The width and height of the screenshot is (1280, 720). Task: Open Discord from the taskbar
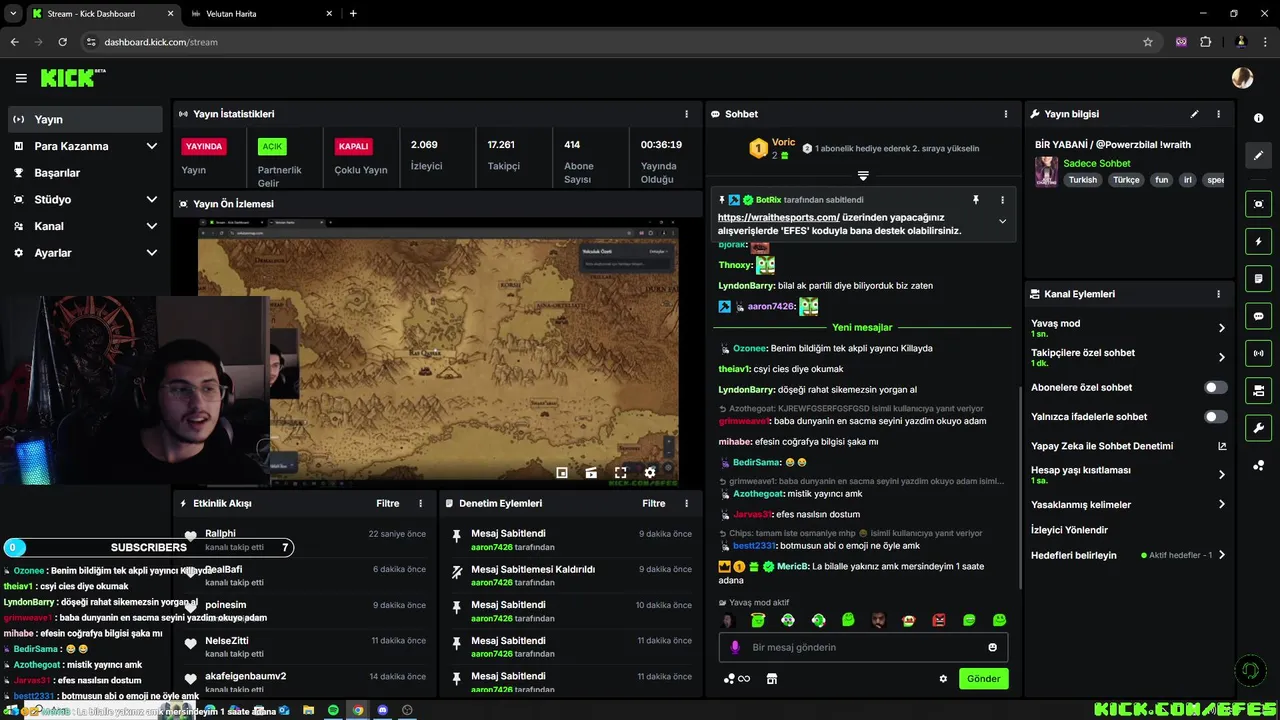[x=382, y=710]
